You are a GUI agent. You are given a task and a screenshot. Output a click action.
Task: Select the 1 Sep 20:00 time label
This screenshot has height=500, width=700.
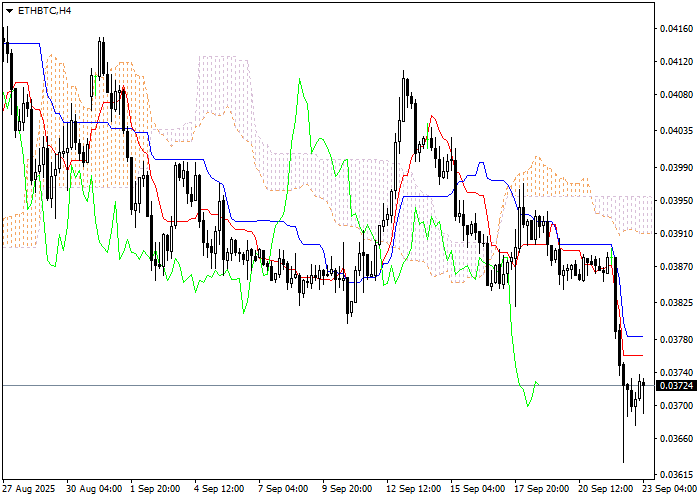pyautogui.click(x=155, y=489)
